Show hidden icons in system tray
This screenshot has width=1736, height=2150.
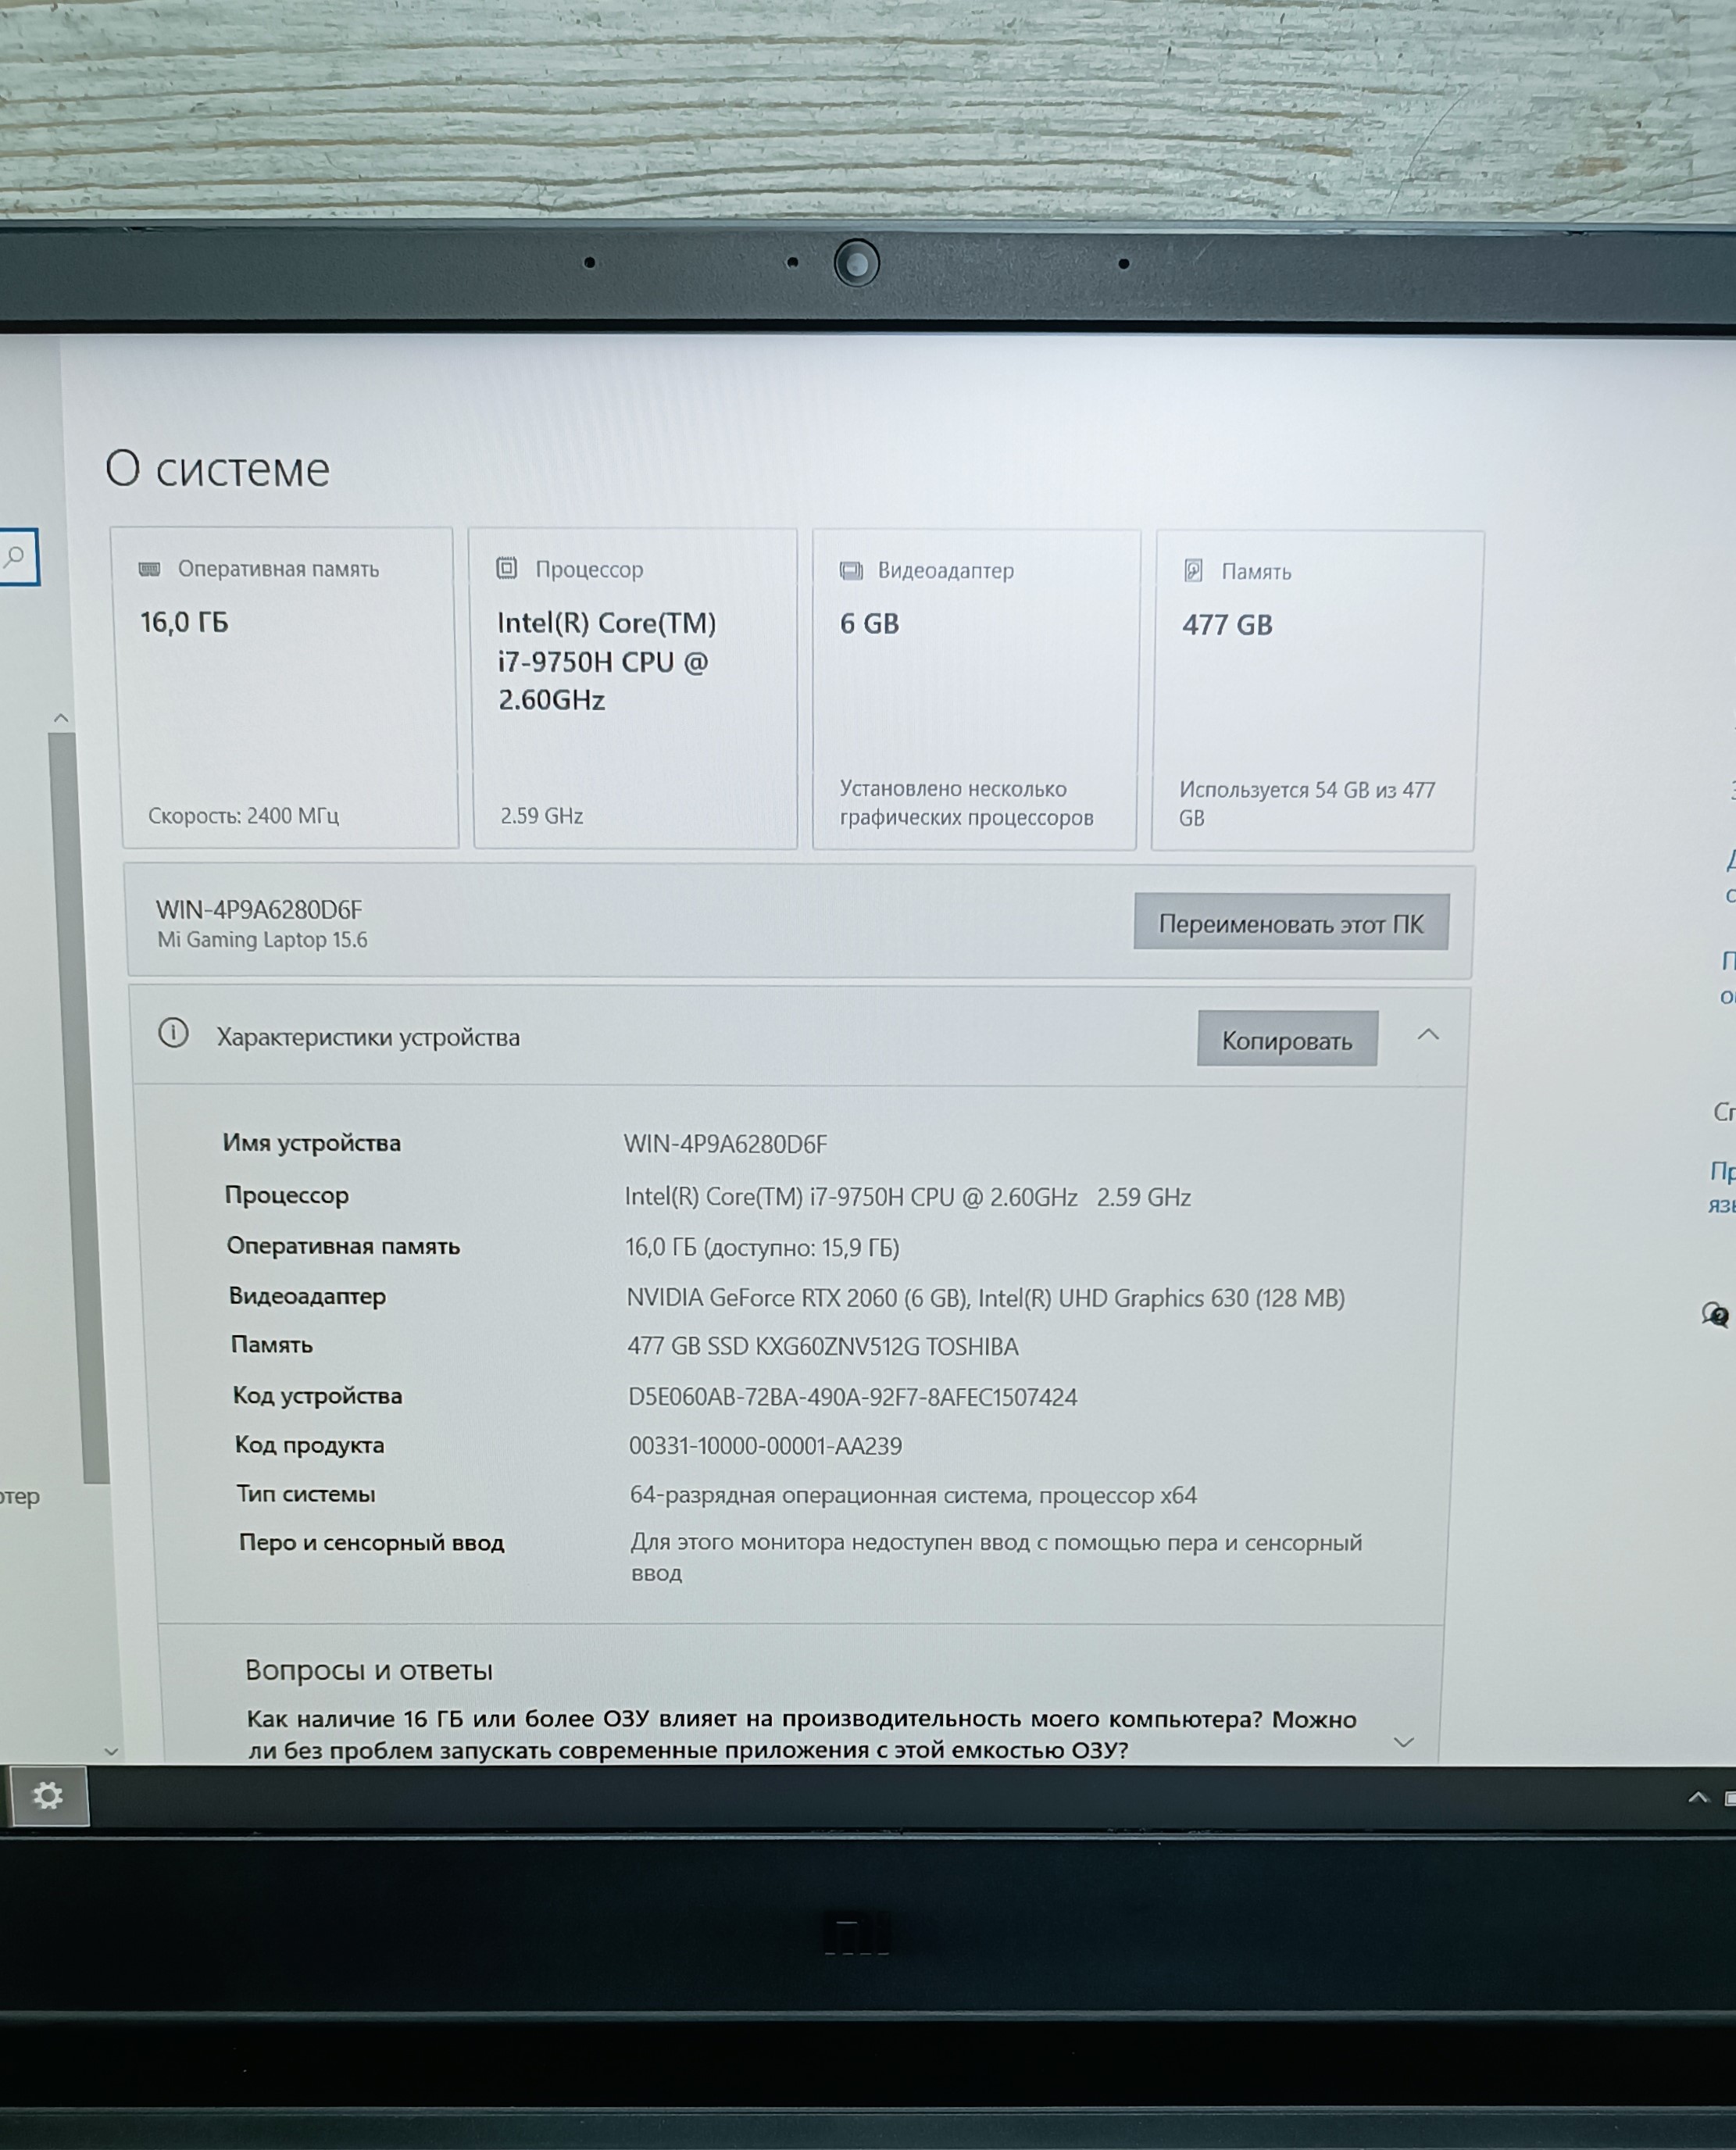point(1697,1797)
